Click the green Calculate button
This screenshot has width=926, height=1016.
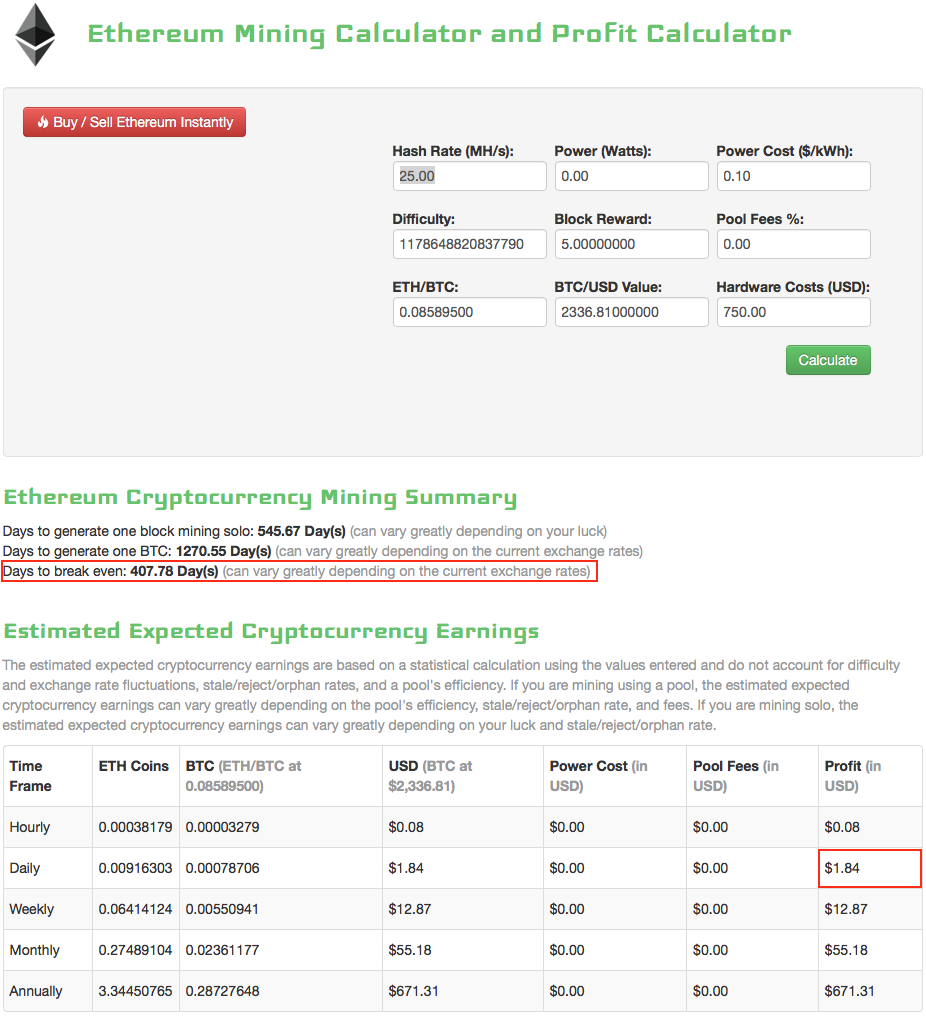pyautogui.click(x=828, y=360)
